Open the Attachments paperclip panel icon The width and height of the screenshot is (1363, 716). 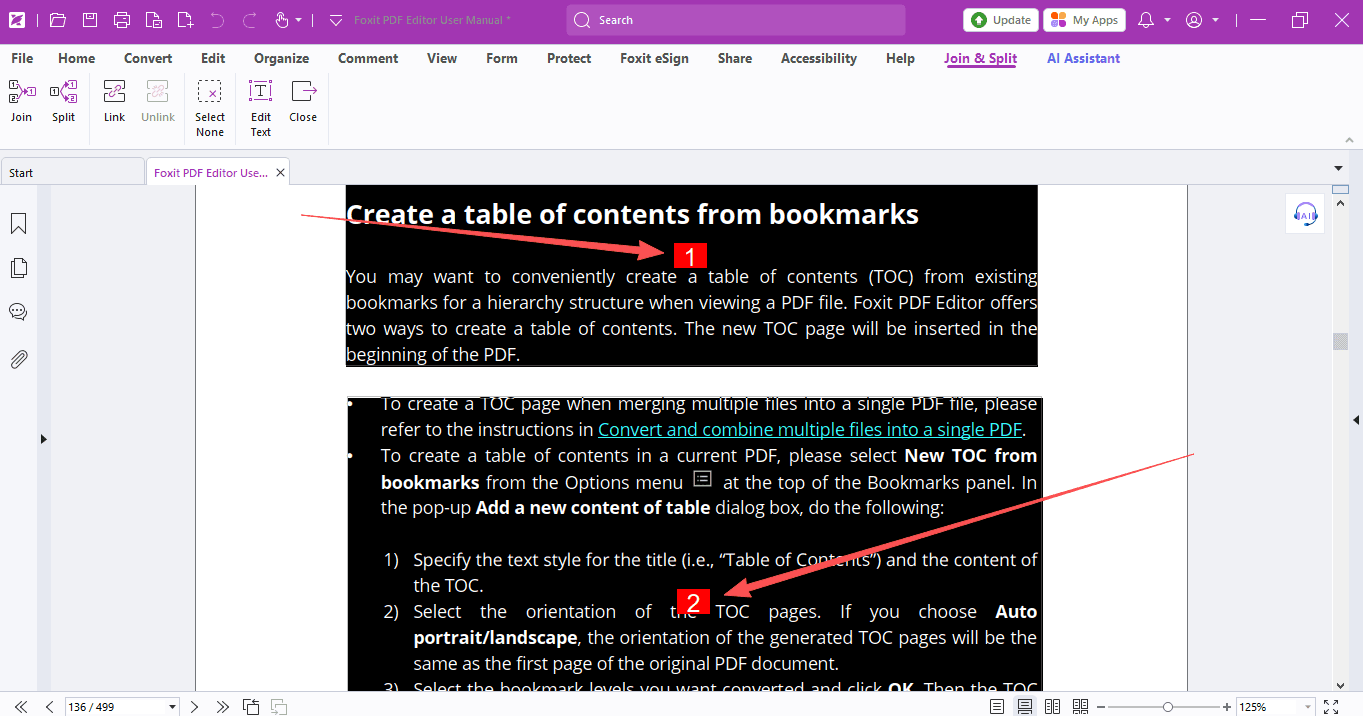[x=18, y=359]
